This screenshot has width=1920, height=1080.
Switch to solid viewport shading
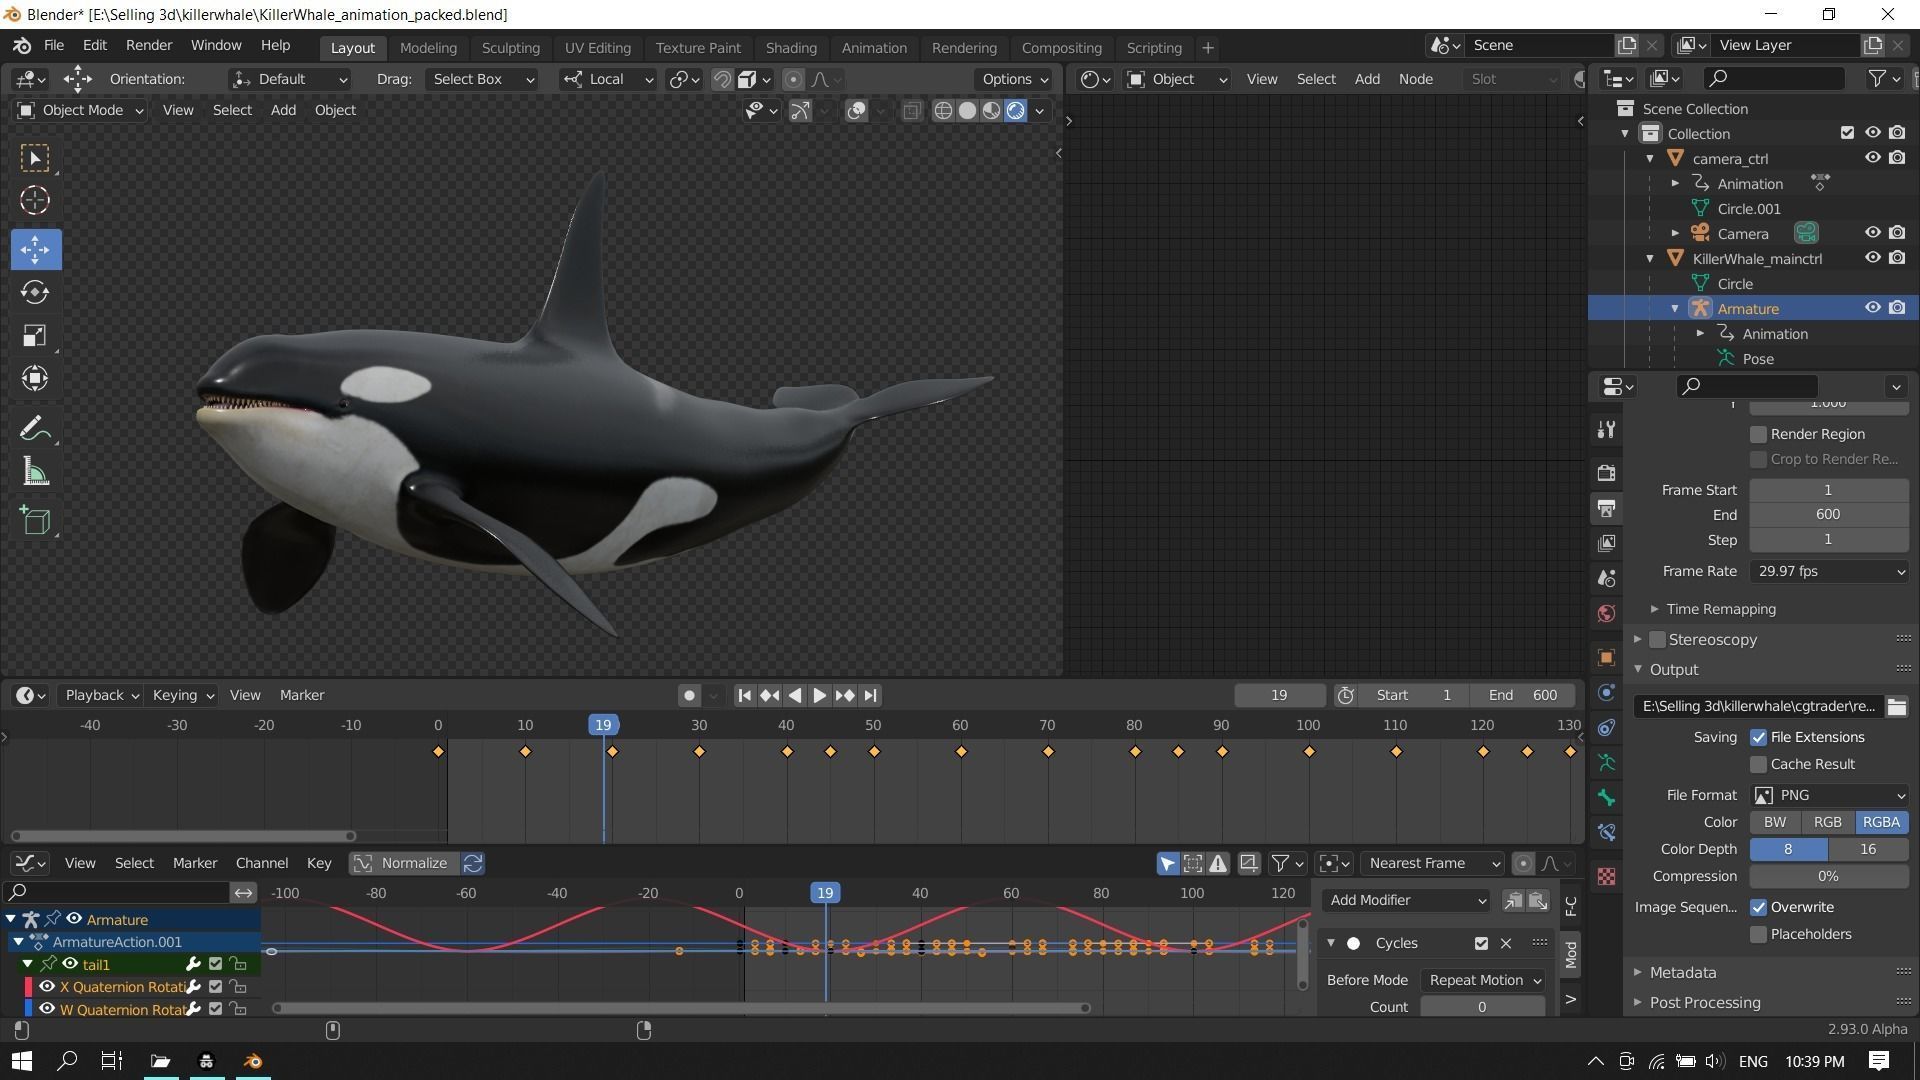[967, 110]
